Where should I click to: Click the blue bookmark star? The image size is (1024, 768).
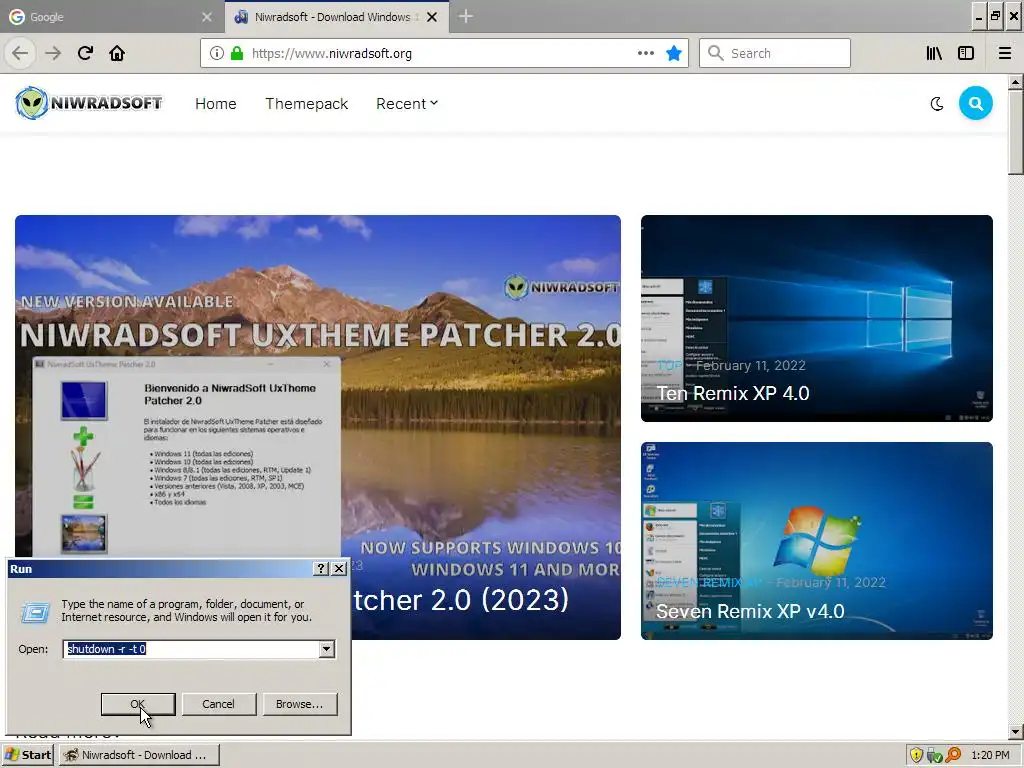coord(674,53)
